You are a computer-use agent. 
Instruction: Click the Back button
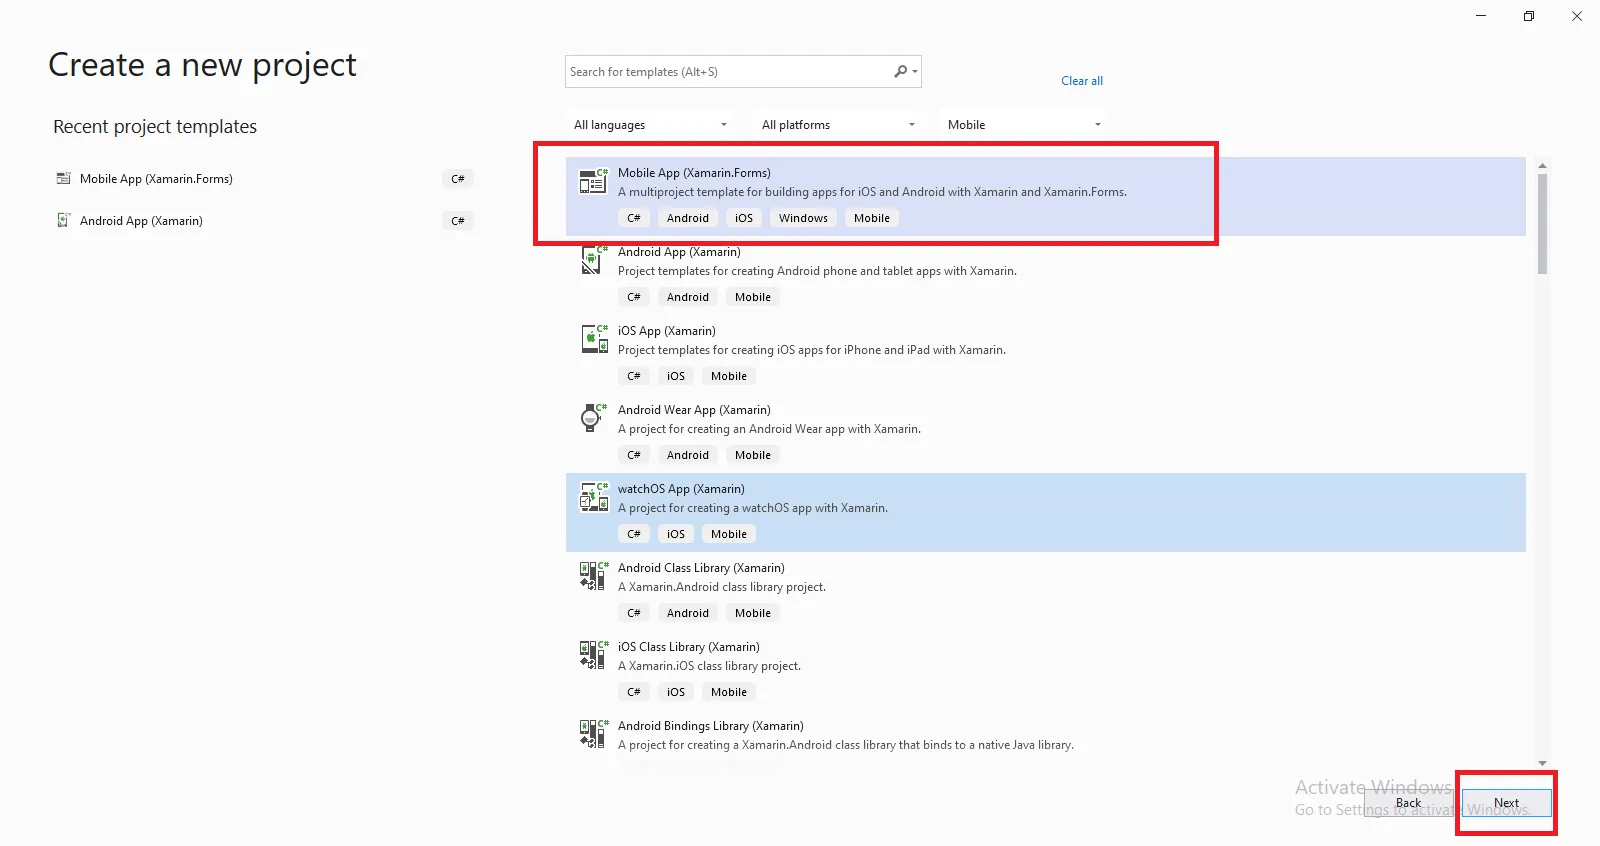pos(1408,803)
